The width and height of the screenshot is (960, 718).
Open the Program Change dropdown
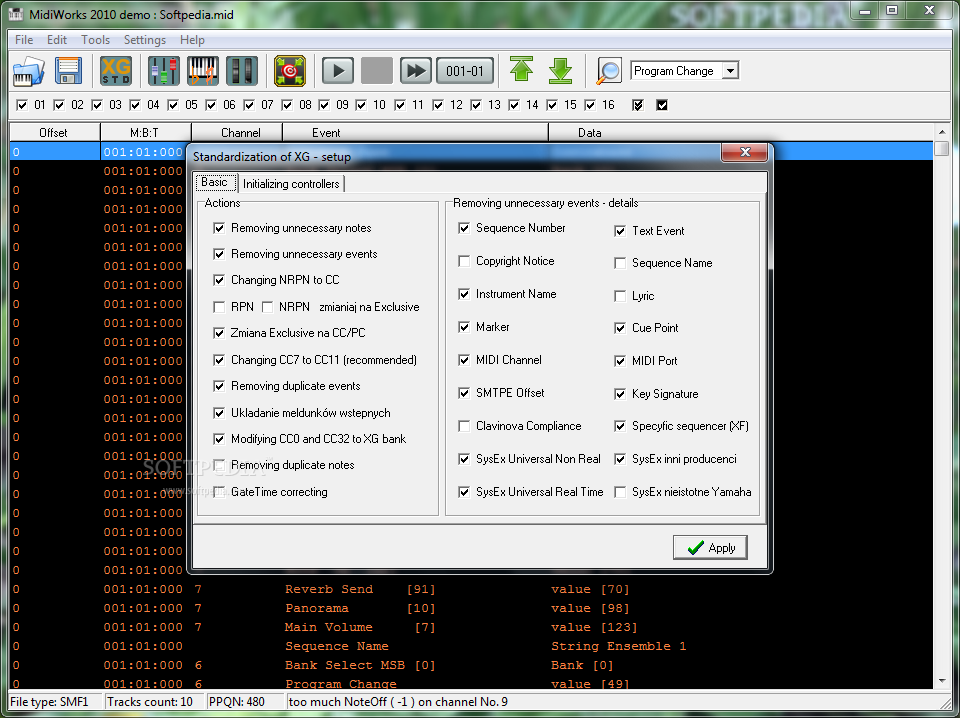coord(730,71)
